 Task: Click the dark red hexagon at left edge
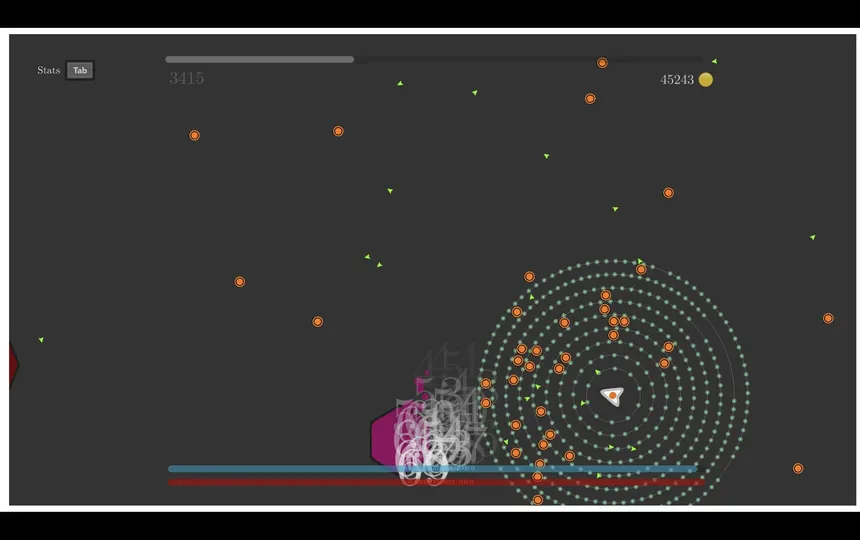coord(13,364)
